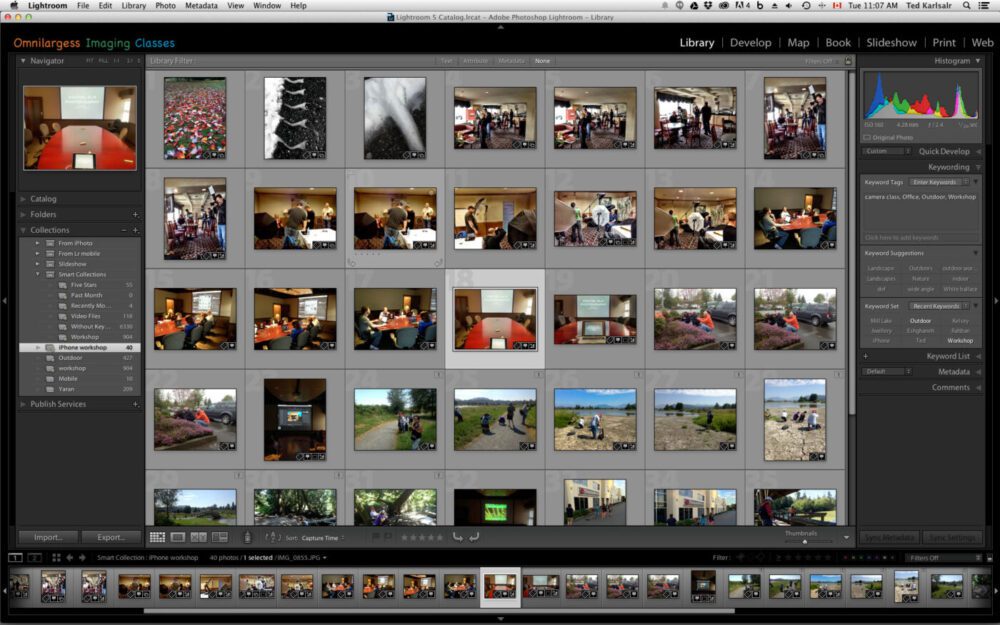
Task: Switch to Grid view in the toolbar
Action: (157, 538)
